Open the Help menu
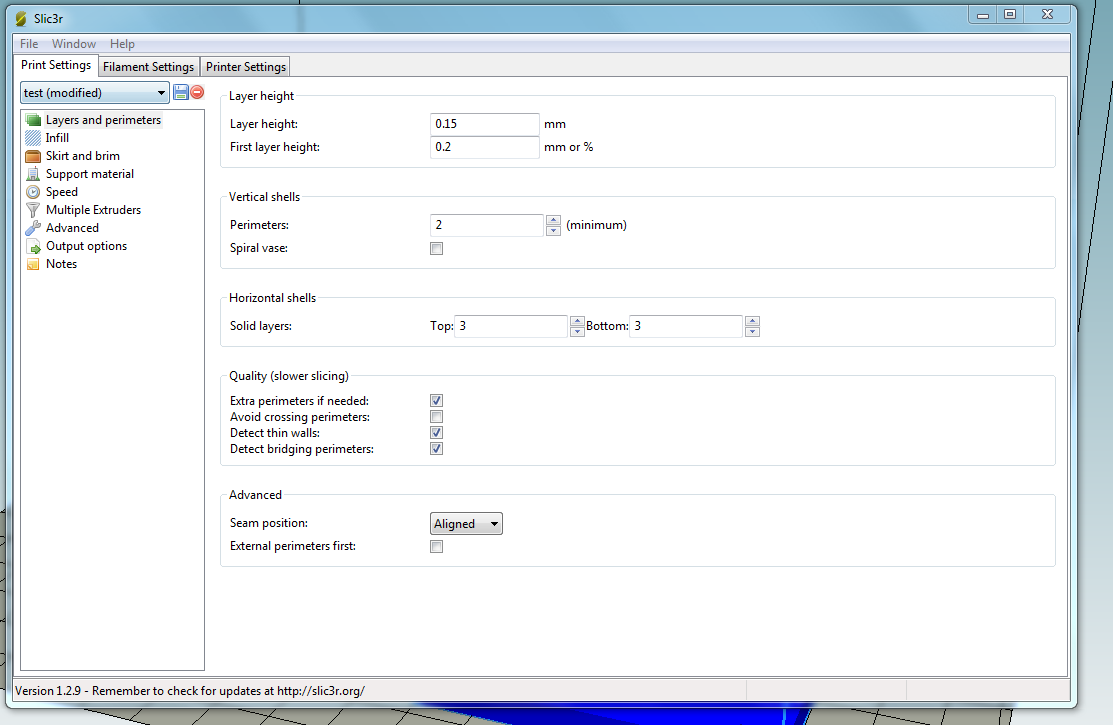 point(122,44)
